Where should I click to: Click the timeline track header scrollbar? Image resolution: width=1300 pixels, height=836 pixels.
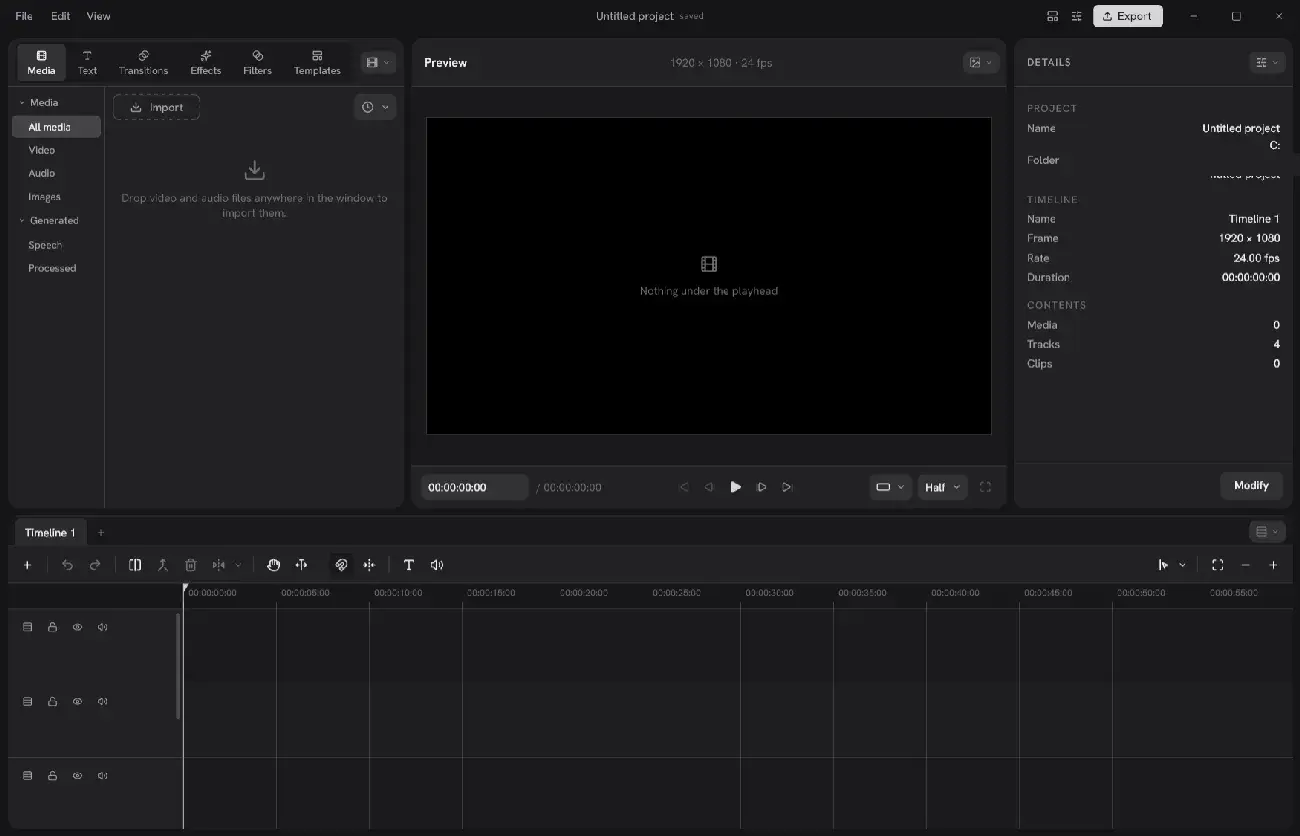click(178, 666)
